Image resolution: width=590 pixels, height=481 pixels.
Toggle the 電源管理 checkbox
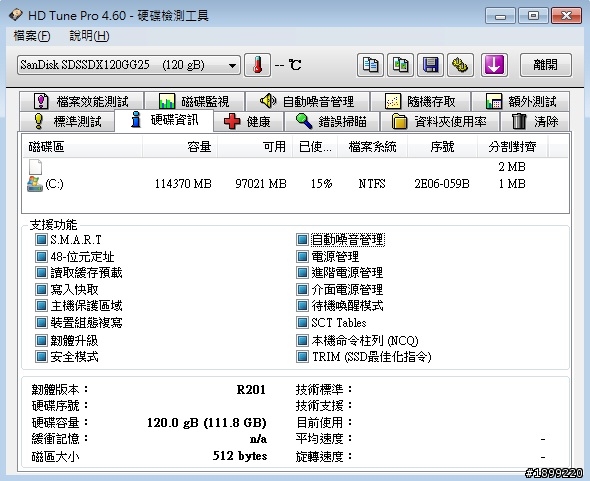tap(302, 256)
